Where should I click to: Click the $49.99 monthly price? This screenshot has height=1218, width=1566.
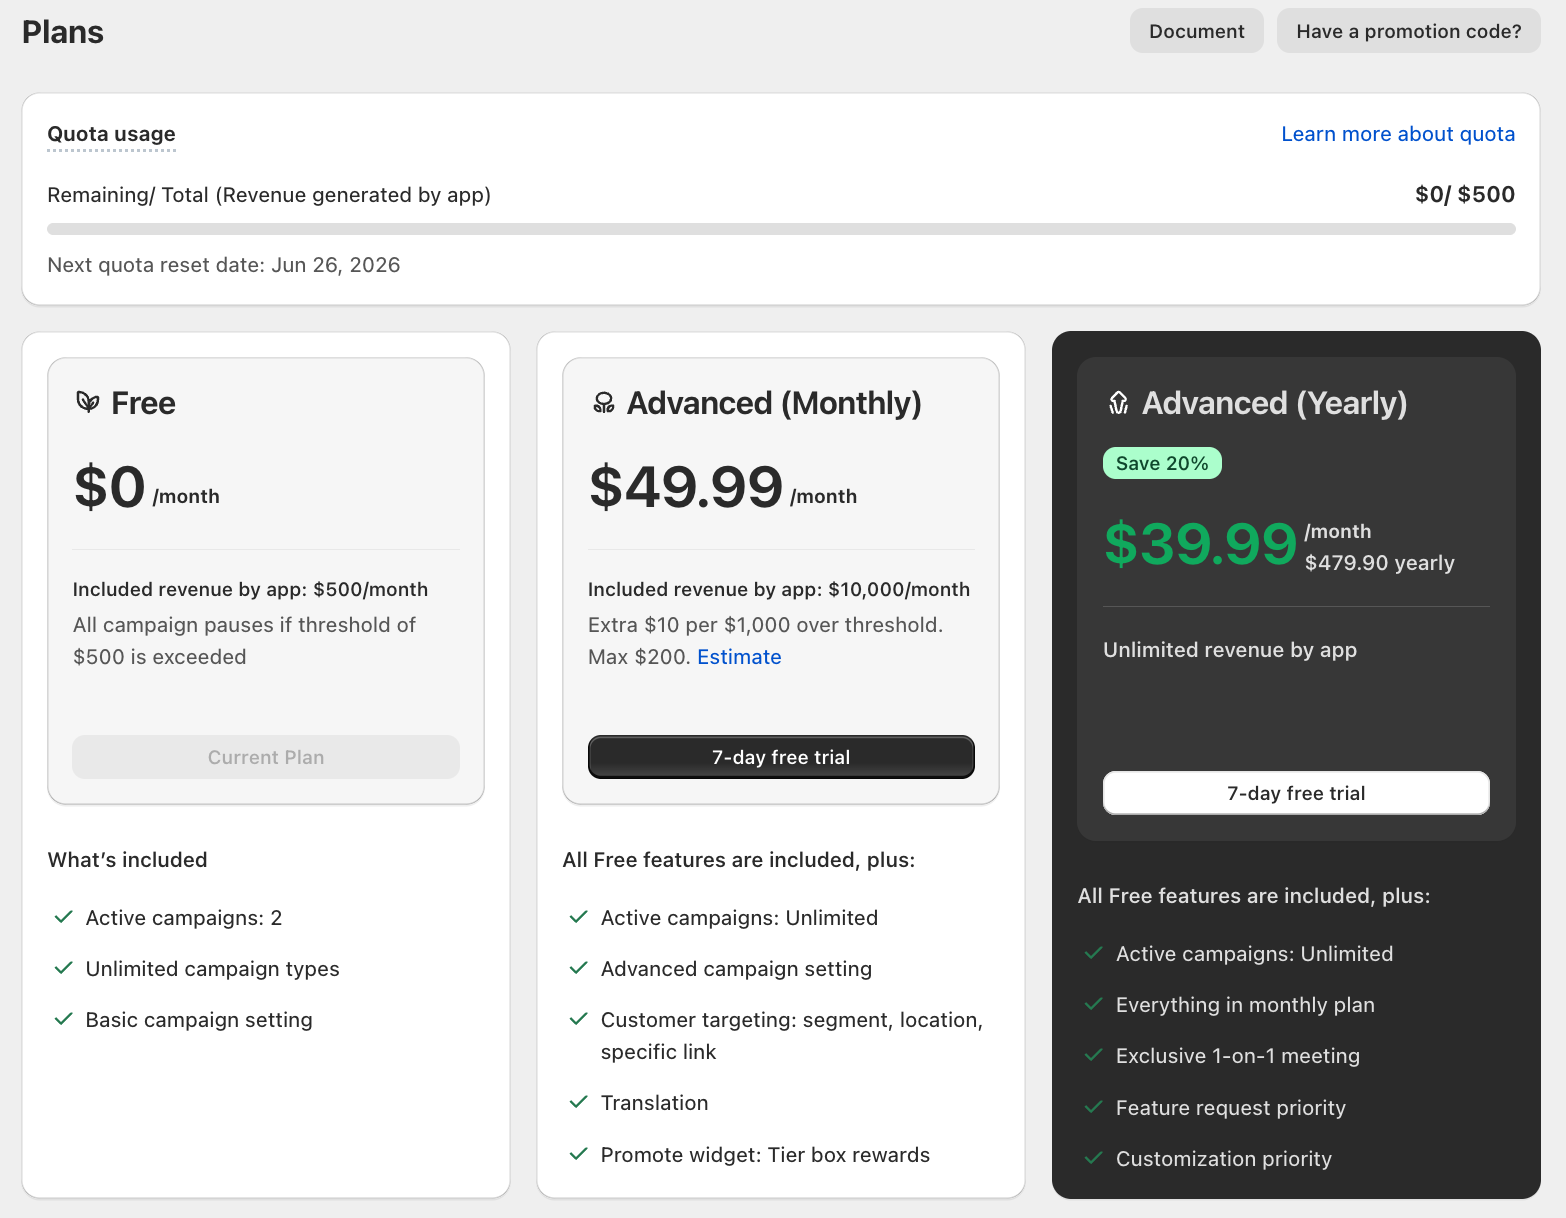[x=686, y=487]
